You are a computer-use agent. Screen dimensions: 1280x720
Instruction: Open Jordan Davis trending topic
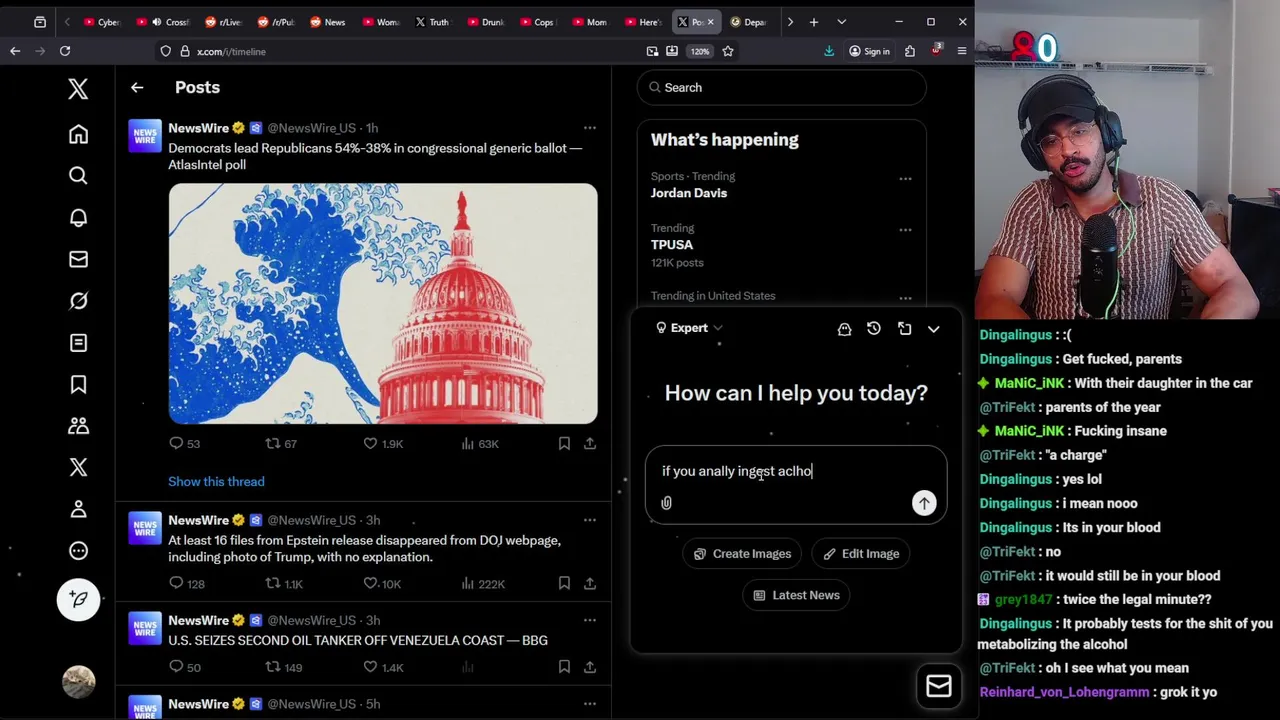coord(689,193)
